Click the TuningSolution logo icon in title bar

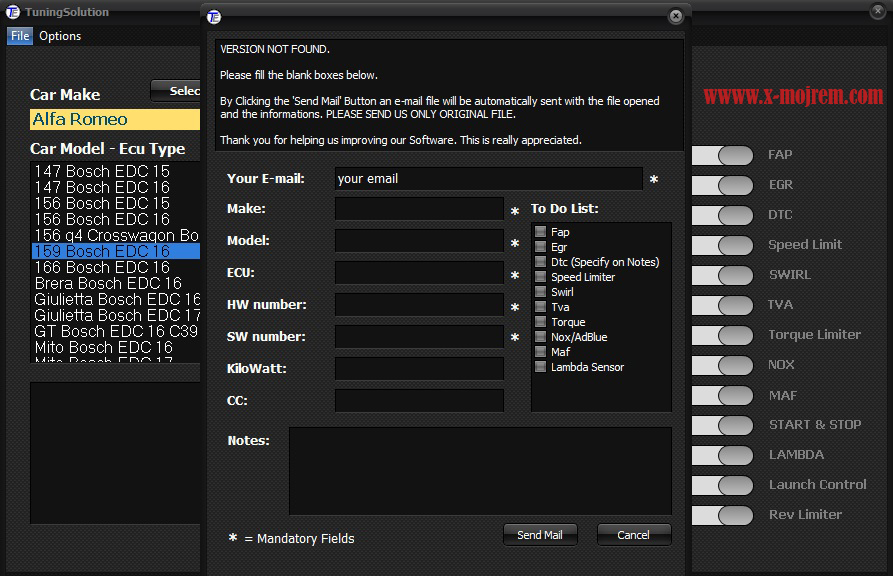pos(13,12)
